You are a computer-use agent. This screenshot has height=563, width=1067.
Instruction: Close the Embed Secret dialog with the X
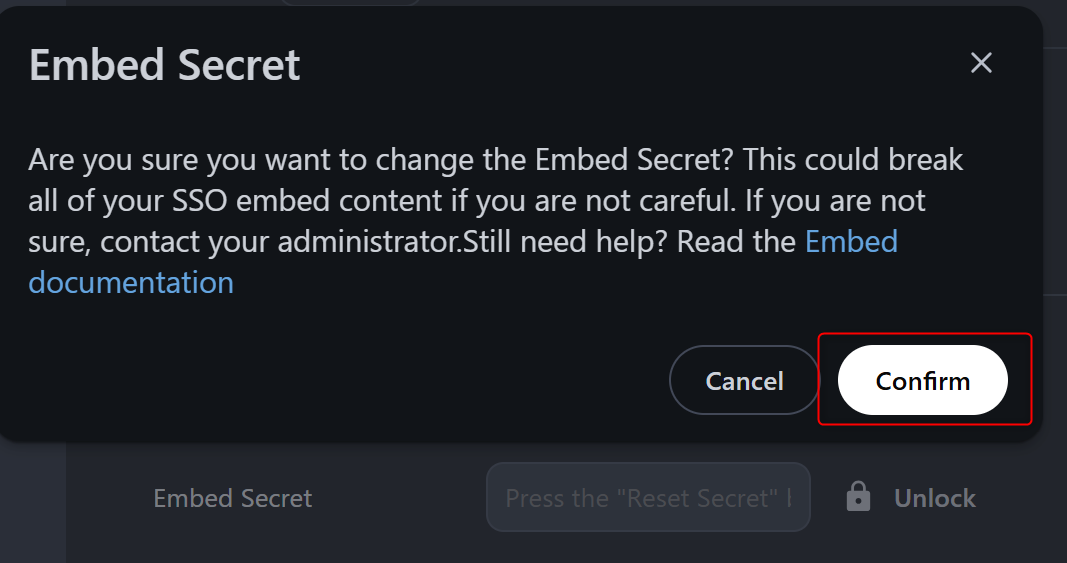coord(981,63)
